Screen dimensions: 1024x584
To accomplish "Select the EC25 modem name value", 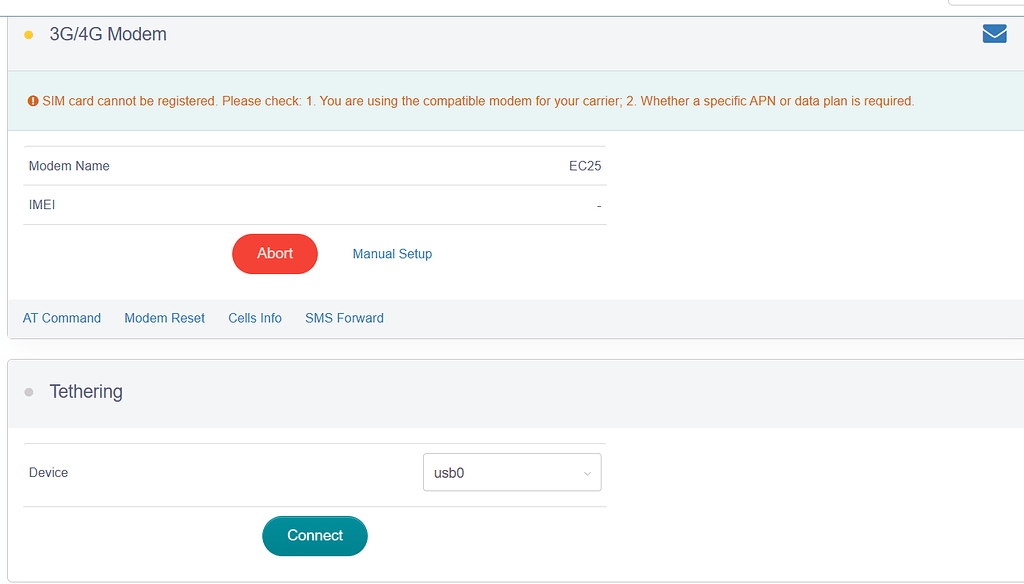I will (585, 166).
